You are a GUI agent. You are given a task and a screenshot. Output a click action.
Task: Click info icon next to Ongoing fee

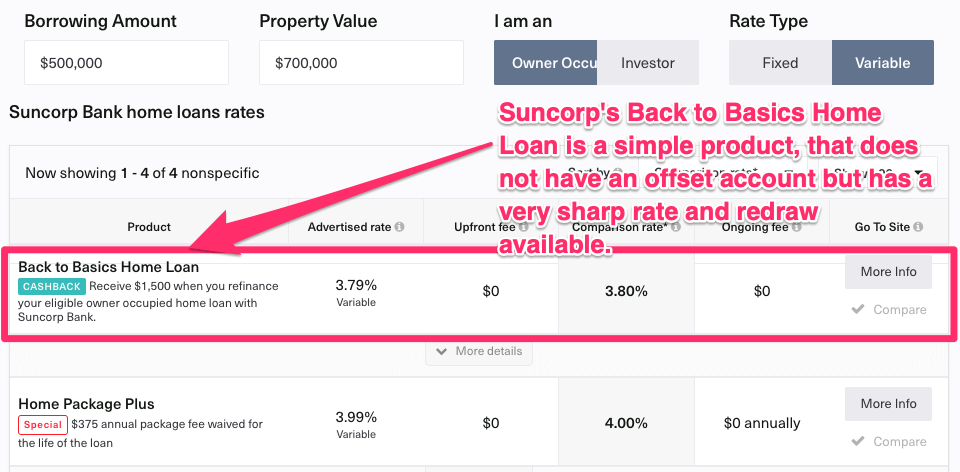[x=797, y=227]
